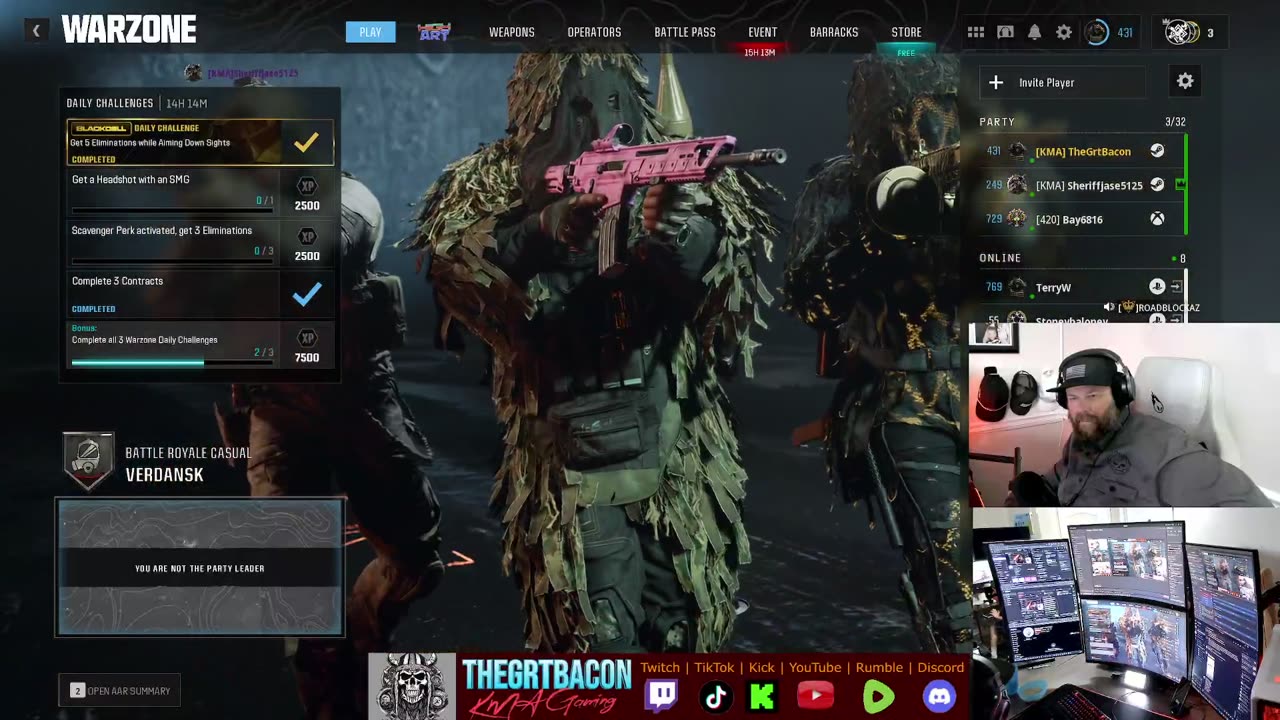Click the plus icon on Invite Player
Image resolution: width=1280 pixels, height=720 pixels.
coord(996,82)
